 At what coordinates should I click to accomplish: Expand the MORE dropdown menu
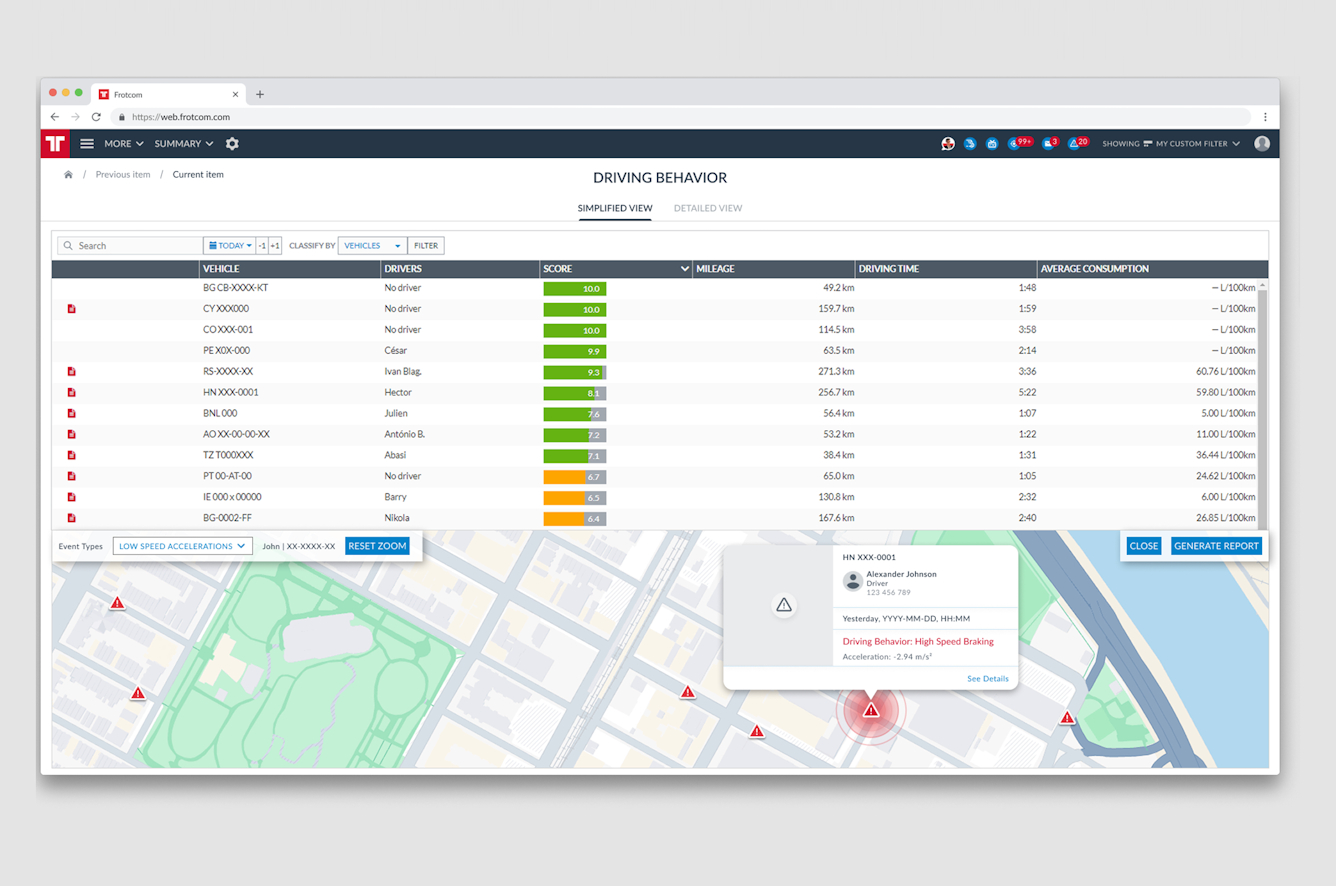coord(123,144)
